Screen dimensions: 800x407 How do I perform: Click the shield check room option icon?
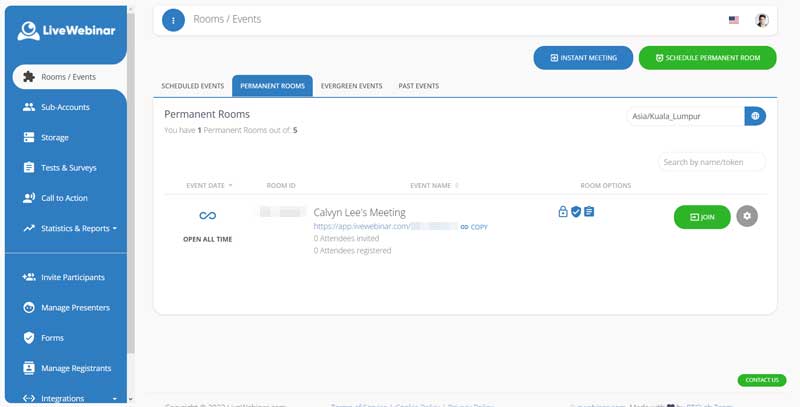[x=576, y=211]
